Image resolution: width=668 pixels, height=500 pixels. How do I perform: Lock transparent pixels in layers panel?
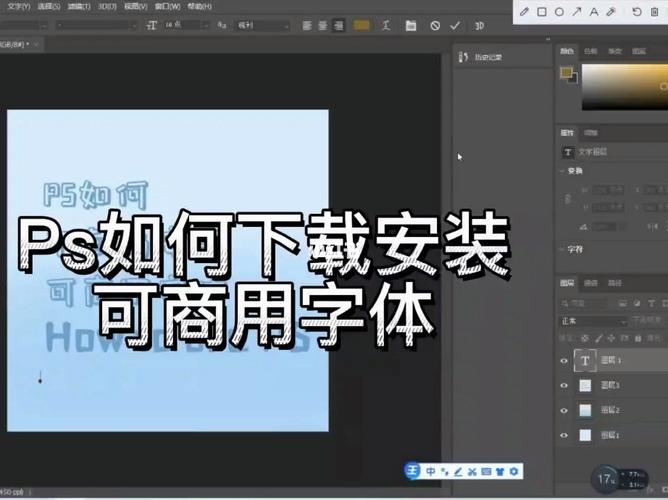[585, 338]
